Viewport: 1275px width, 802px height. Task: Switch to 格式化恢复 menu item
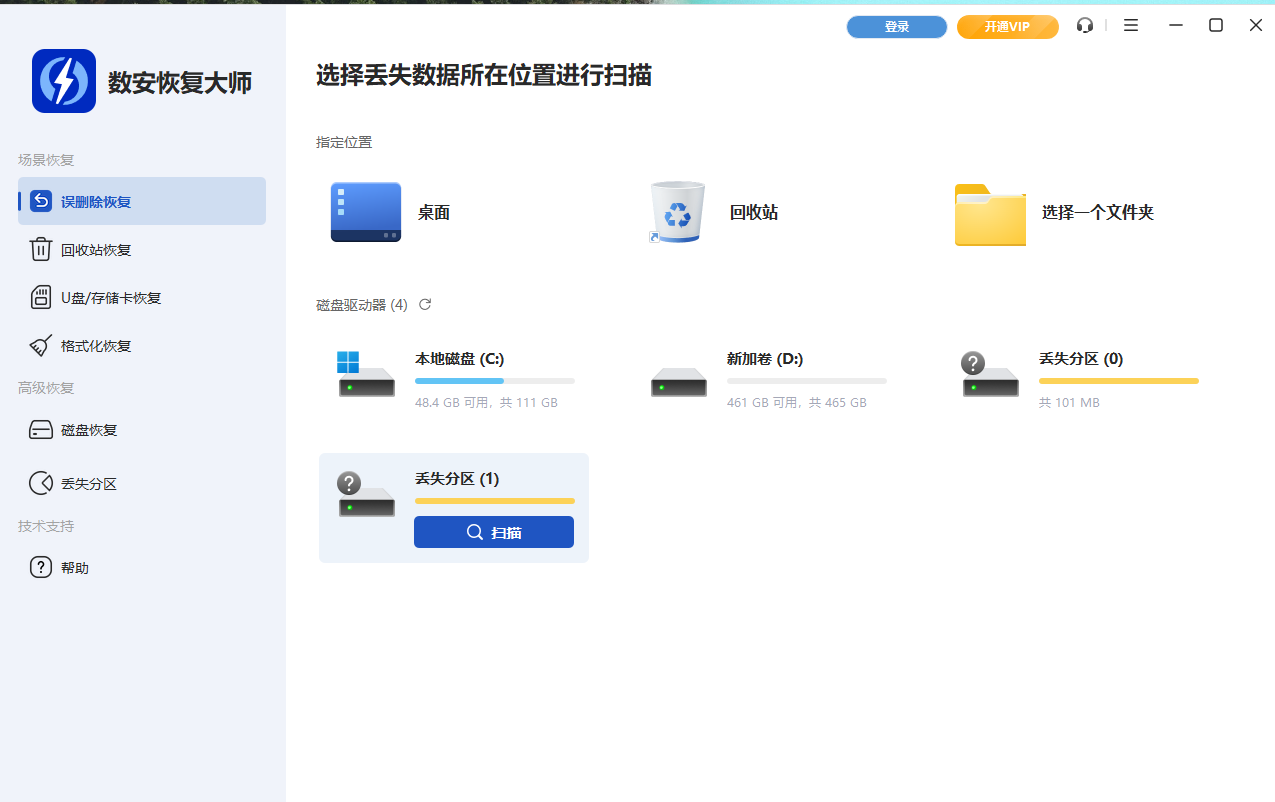click(142, 345)
